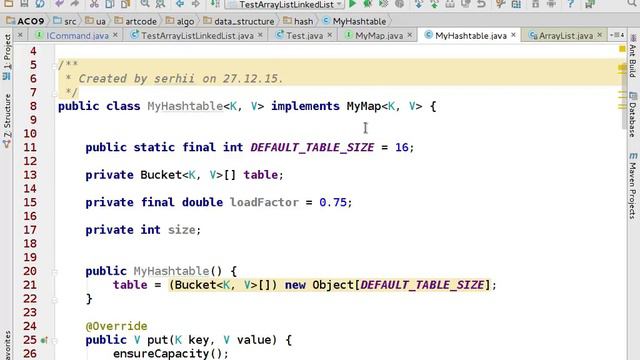Open Find with the magnifier toolbar icon

(x=145, y=4)
